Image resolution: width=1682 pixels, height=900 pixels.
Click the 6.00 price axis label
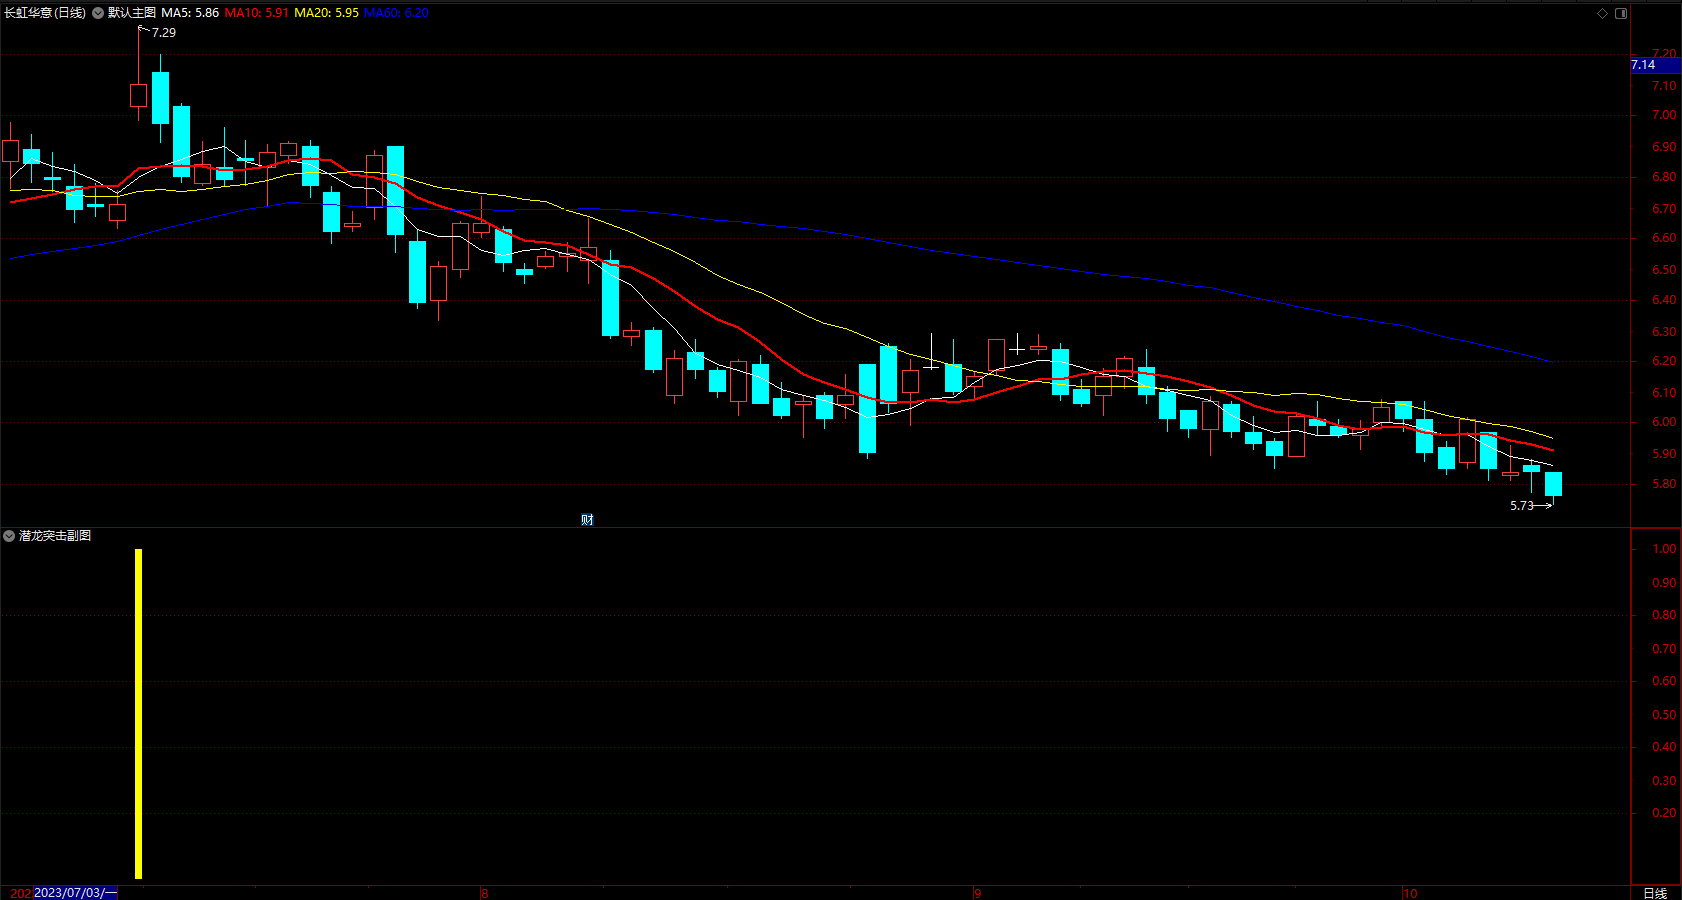coord(1664,422)
